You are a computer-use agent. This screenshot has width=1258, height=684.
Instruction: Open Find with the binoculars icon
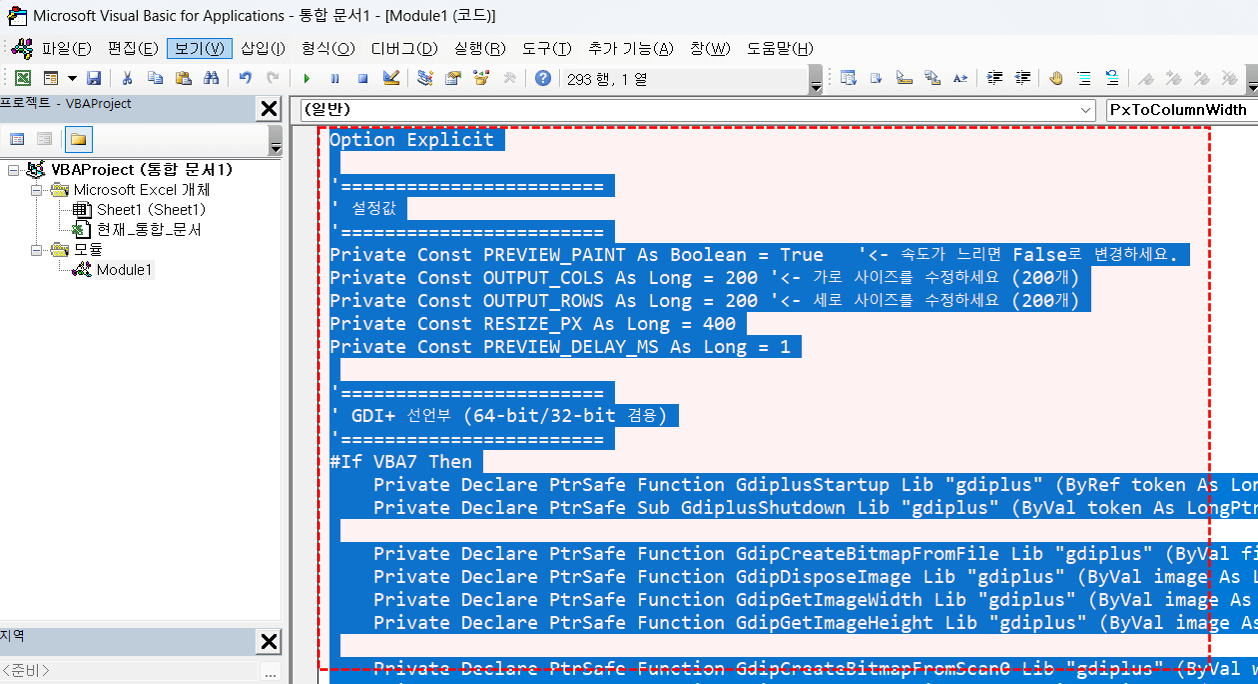point(211,78)
